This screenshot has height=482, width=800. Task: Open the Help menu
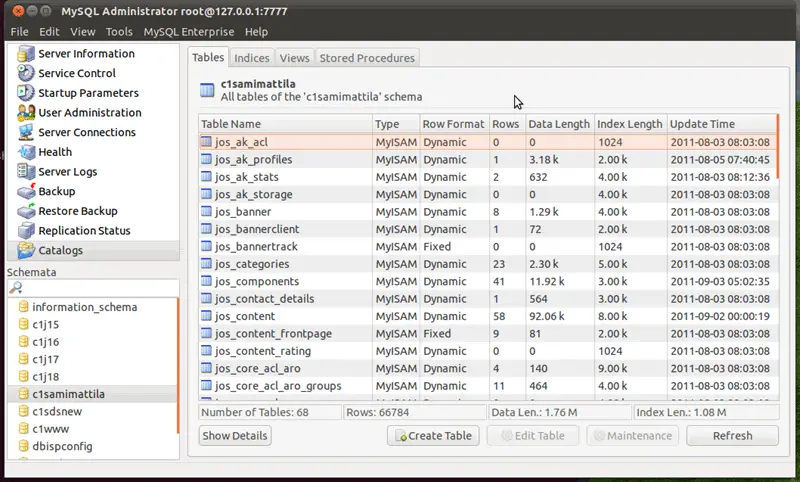coord(256,32)
